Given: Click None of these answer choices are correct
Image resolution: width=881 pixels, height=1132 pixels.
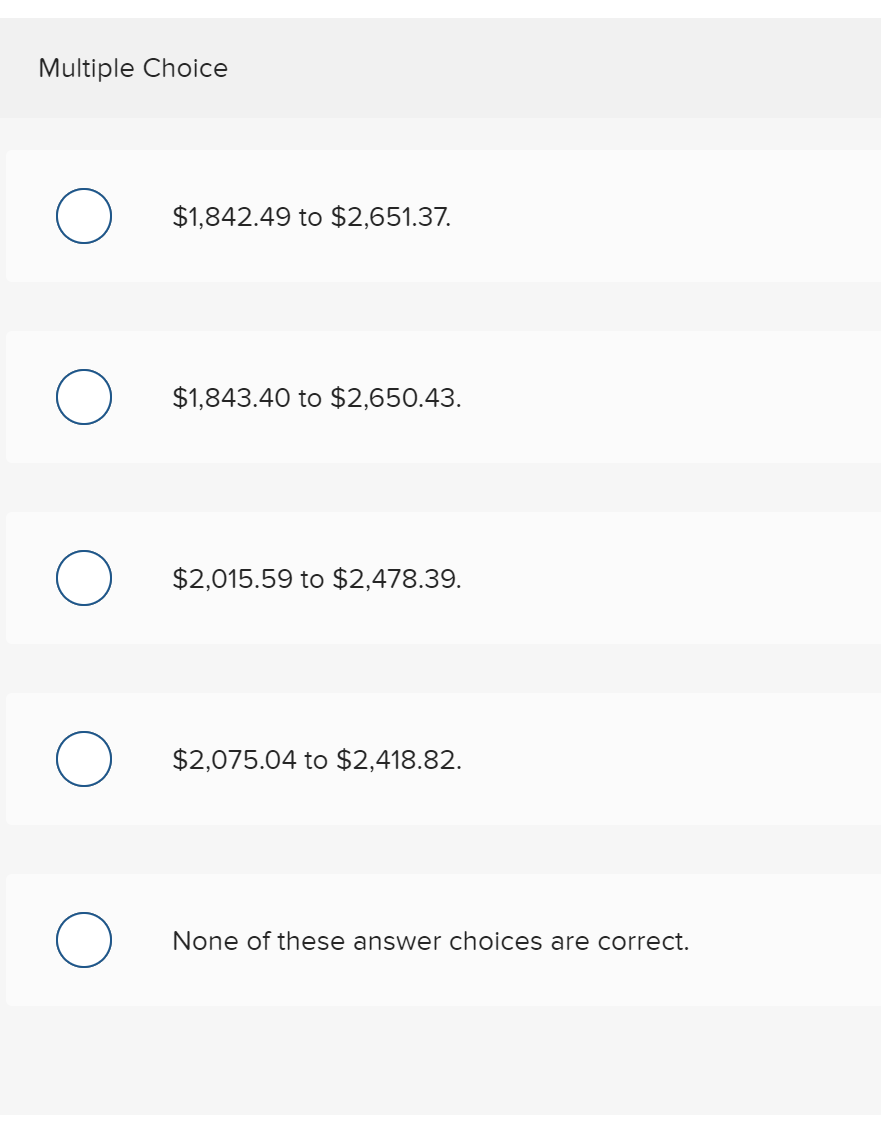Looking at the screenshot, I should coord(430,941).
